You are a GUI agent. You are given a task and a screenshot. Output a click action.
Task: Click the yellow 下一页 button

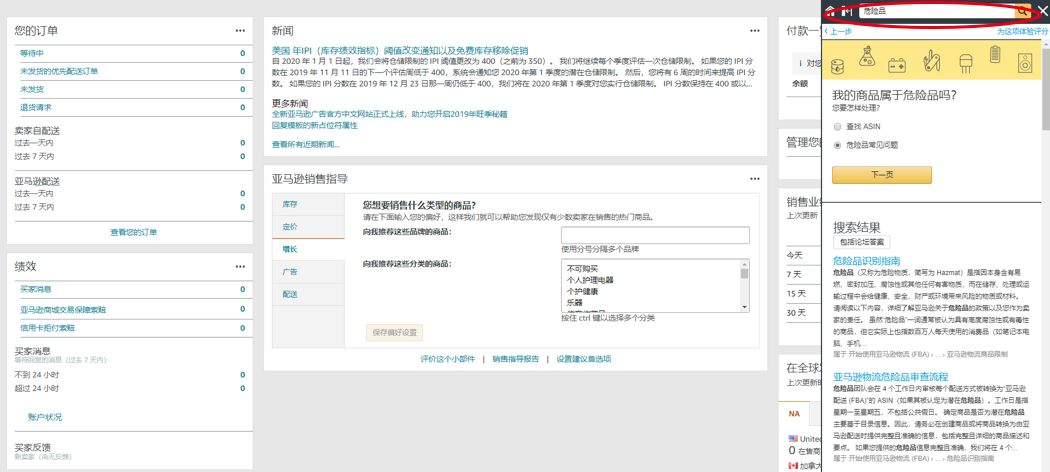[881, 175]
